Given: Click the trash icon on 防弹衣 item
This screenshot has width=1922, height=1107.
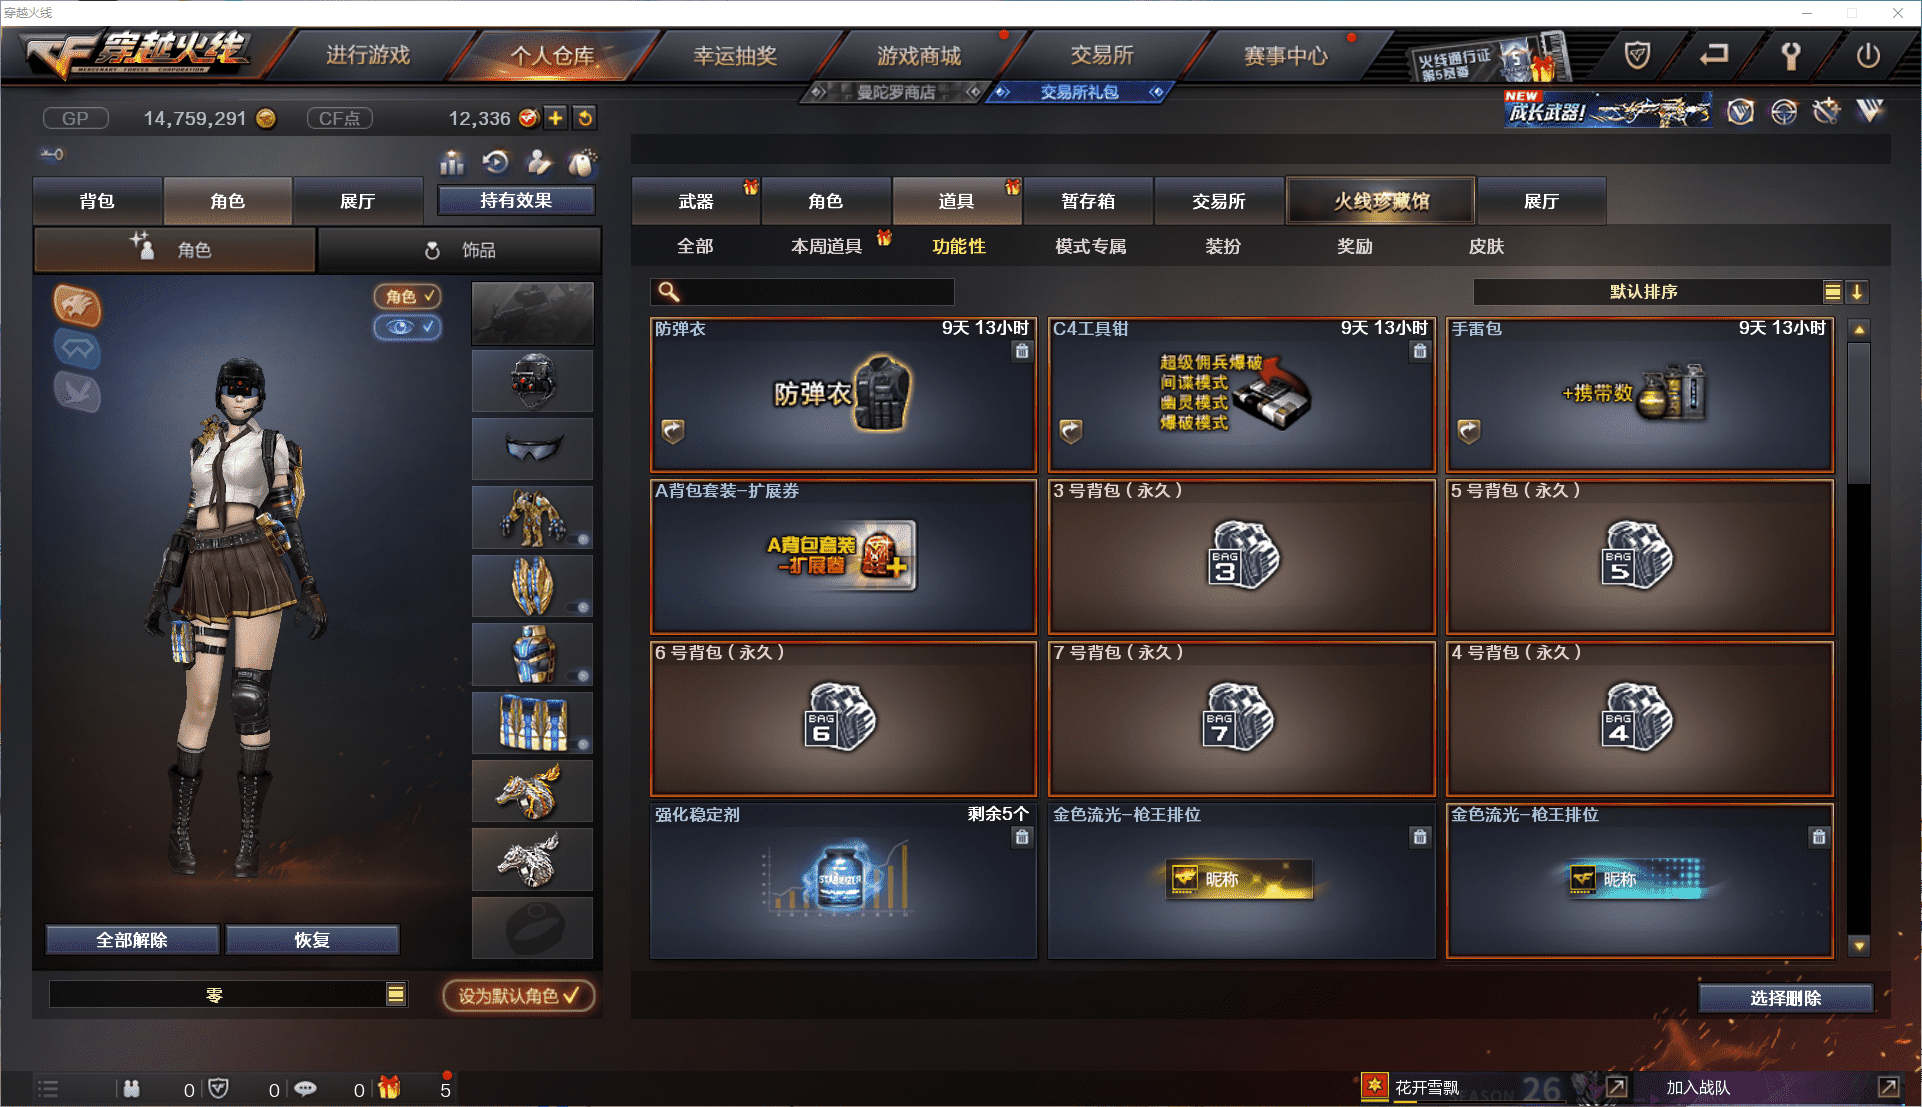Looking at the screenshot, I should (1022, 351).
